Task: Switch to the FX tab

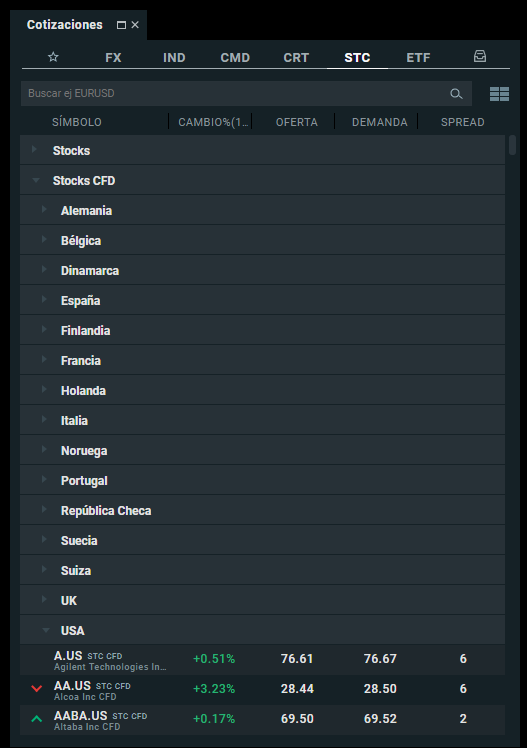Action: (x=114, y=58)
